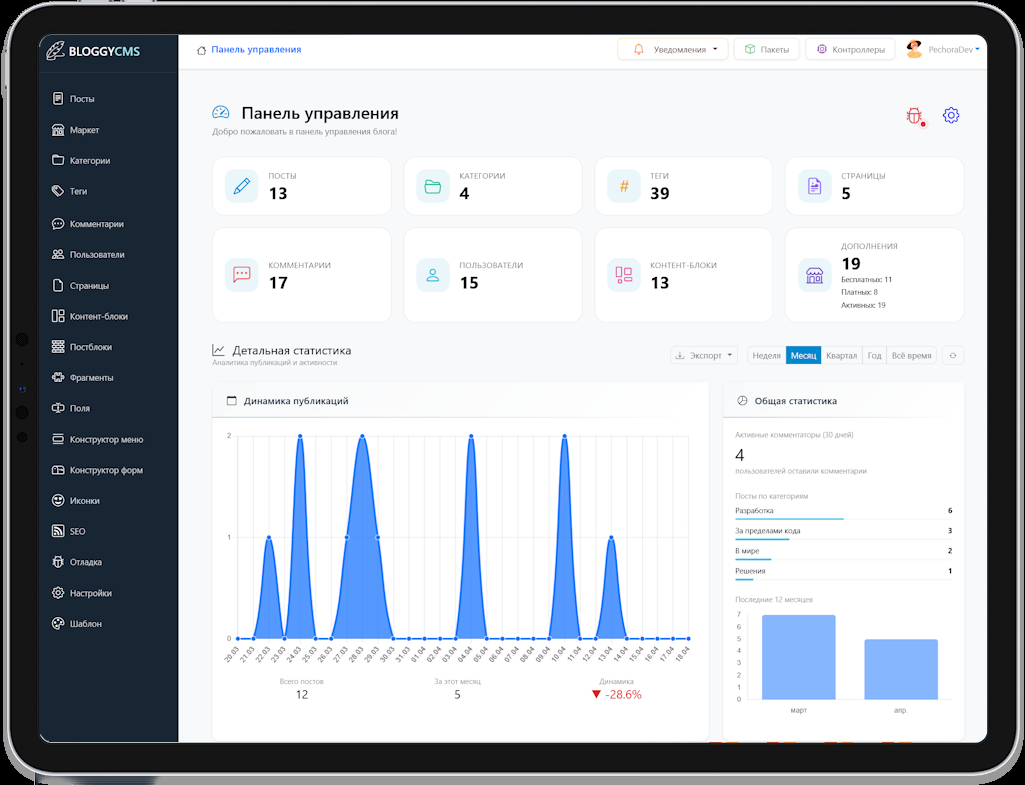Click the hashtag icon on Теги card
The image size is (1025, 785).
624,186
